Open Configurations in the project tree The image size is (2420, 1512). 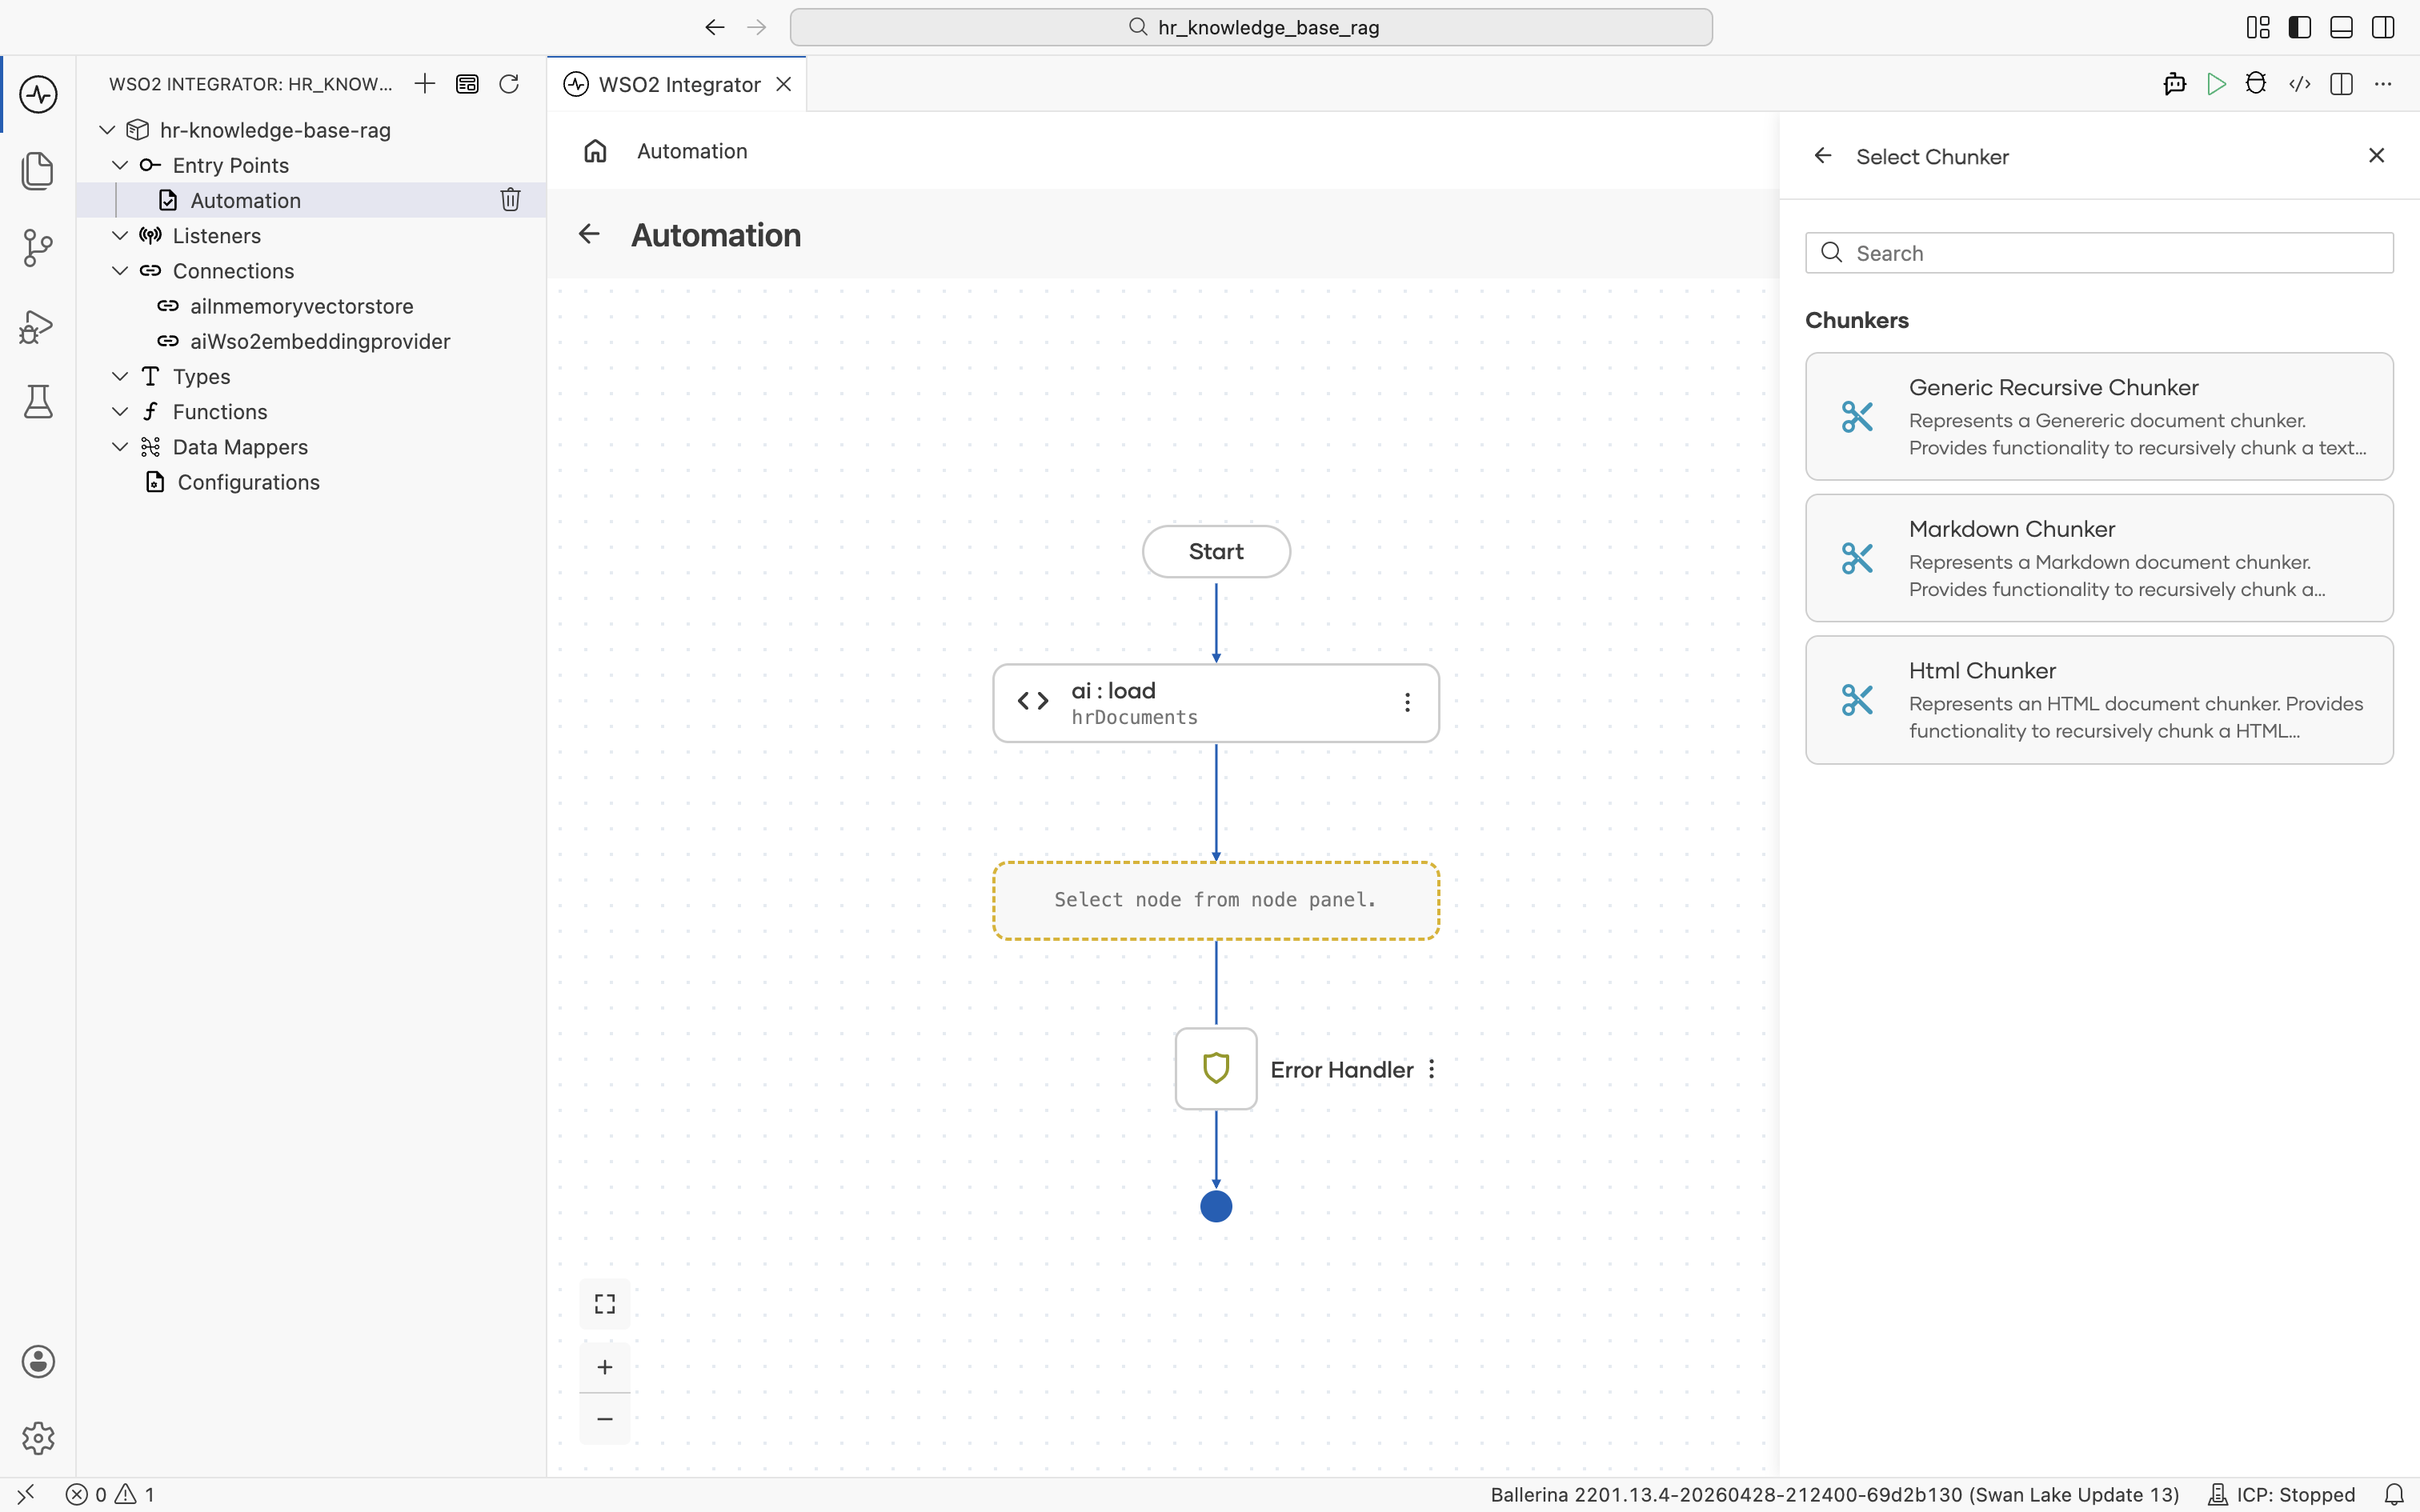pos(311,482)
